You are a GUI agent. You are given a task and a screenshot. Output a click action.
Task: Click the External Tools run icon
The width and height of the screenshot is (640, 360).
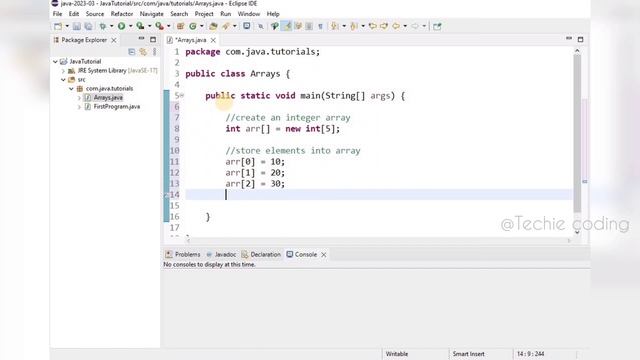(160, 26)
